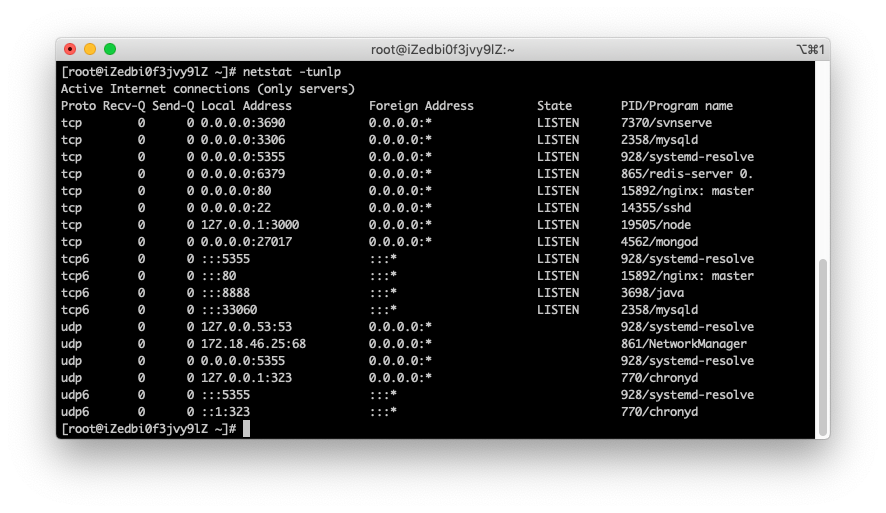
Task: Close the terminal window with red button
Action: [x=70, y=49]
